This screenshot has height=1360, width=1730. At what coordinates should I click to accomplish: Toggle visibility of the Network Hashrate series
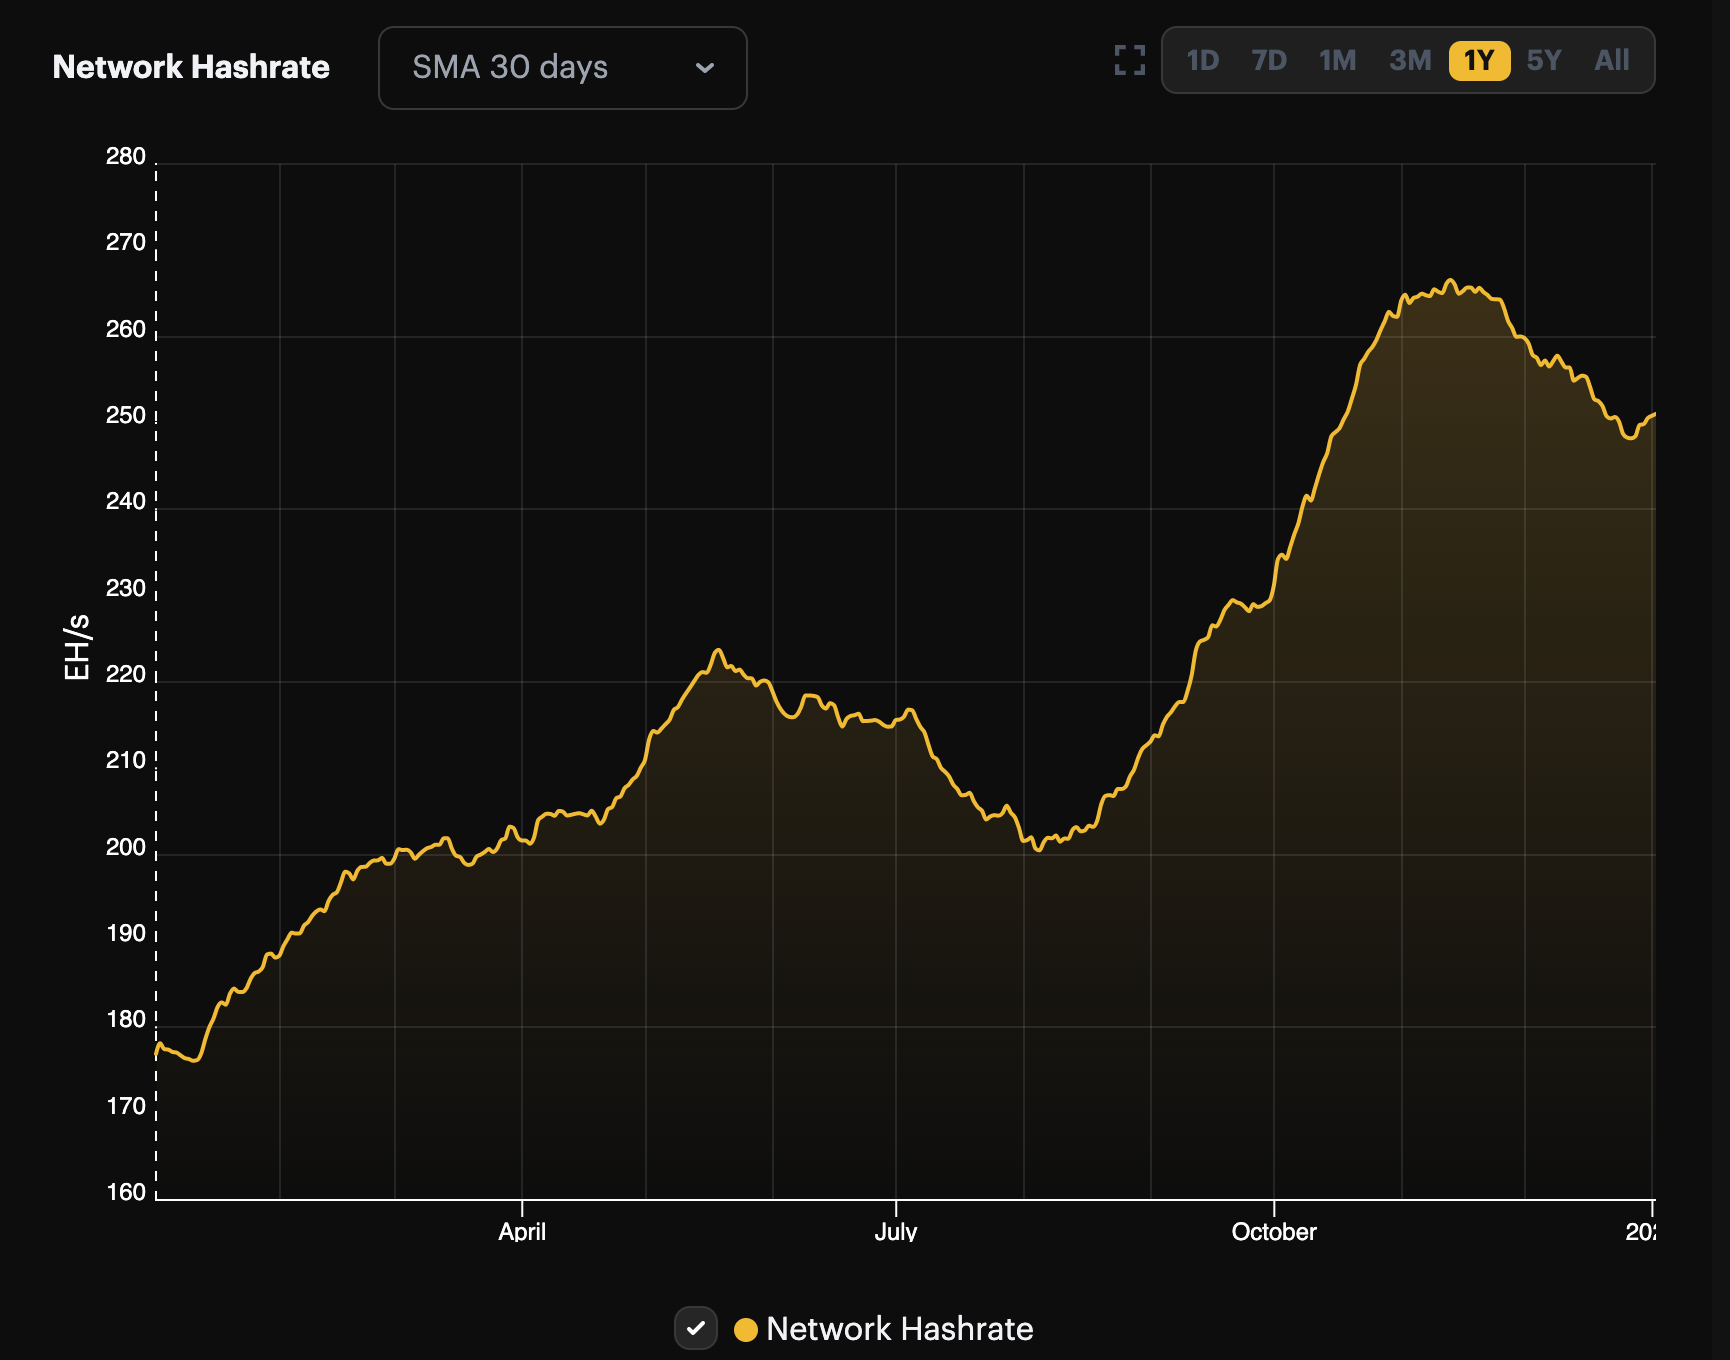tap(696, 1330)
